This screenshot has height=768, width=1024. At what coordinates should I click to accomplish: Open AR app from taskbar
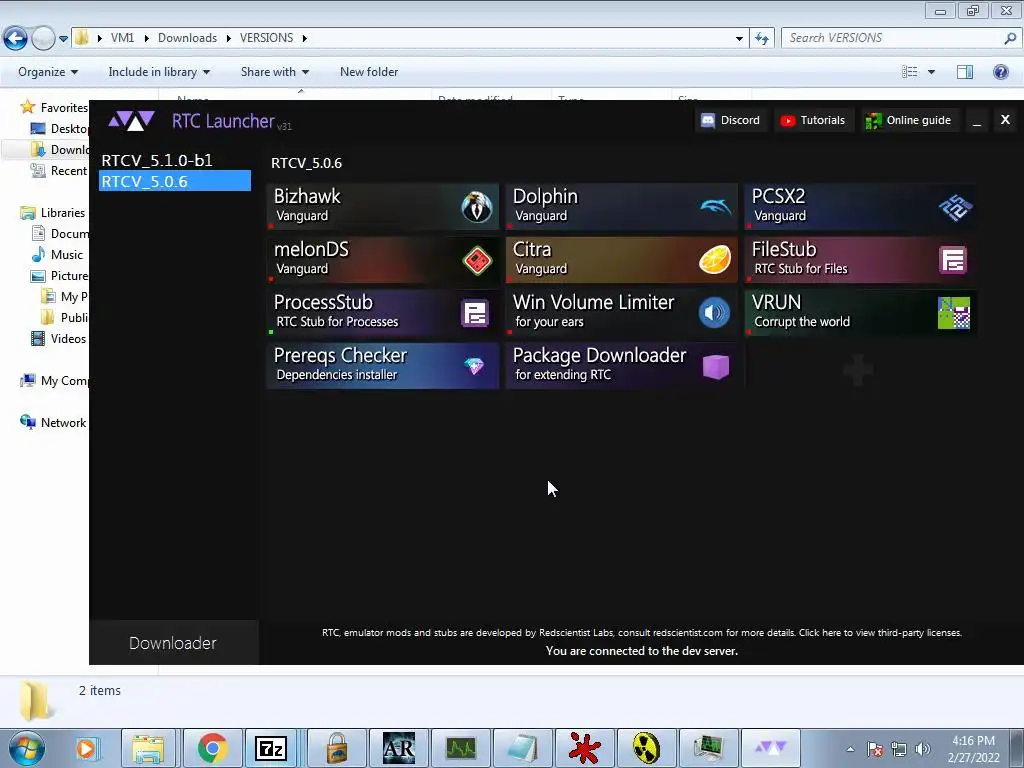point(399,748)
